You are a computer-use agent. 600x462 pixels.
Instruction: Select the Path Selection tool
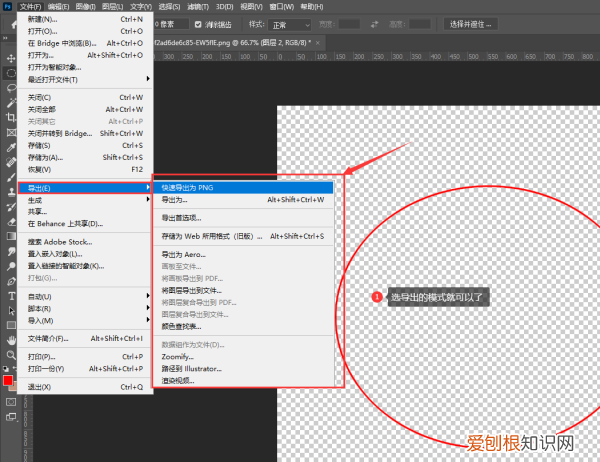(11, 310)
